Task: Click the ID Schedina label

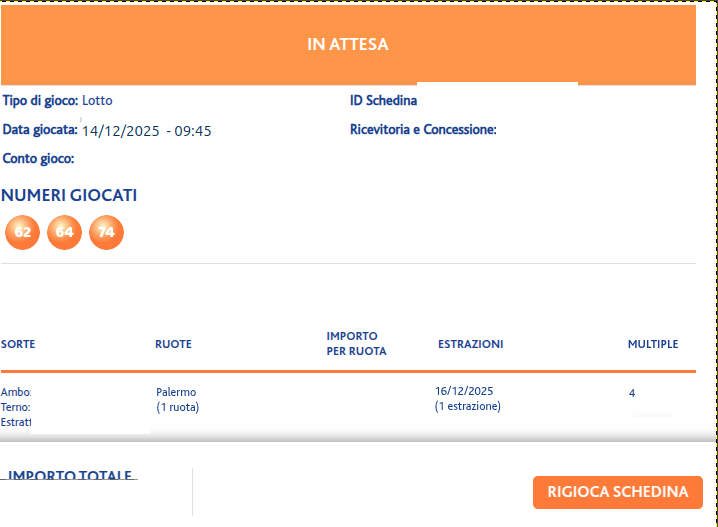Action: [x=384, y=101]
